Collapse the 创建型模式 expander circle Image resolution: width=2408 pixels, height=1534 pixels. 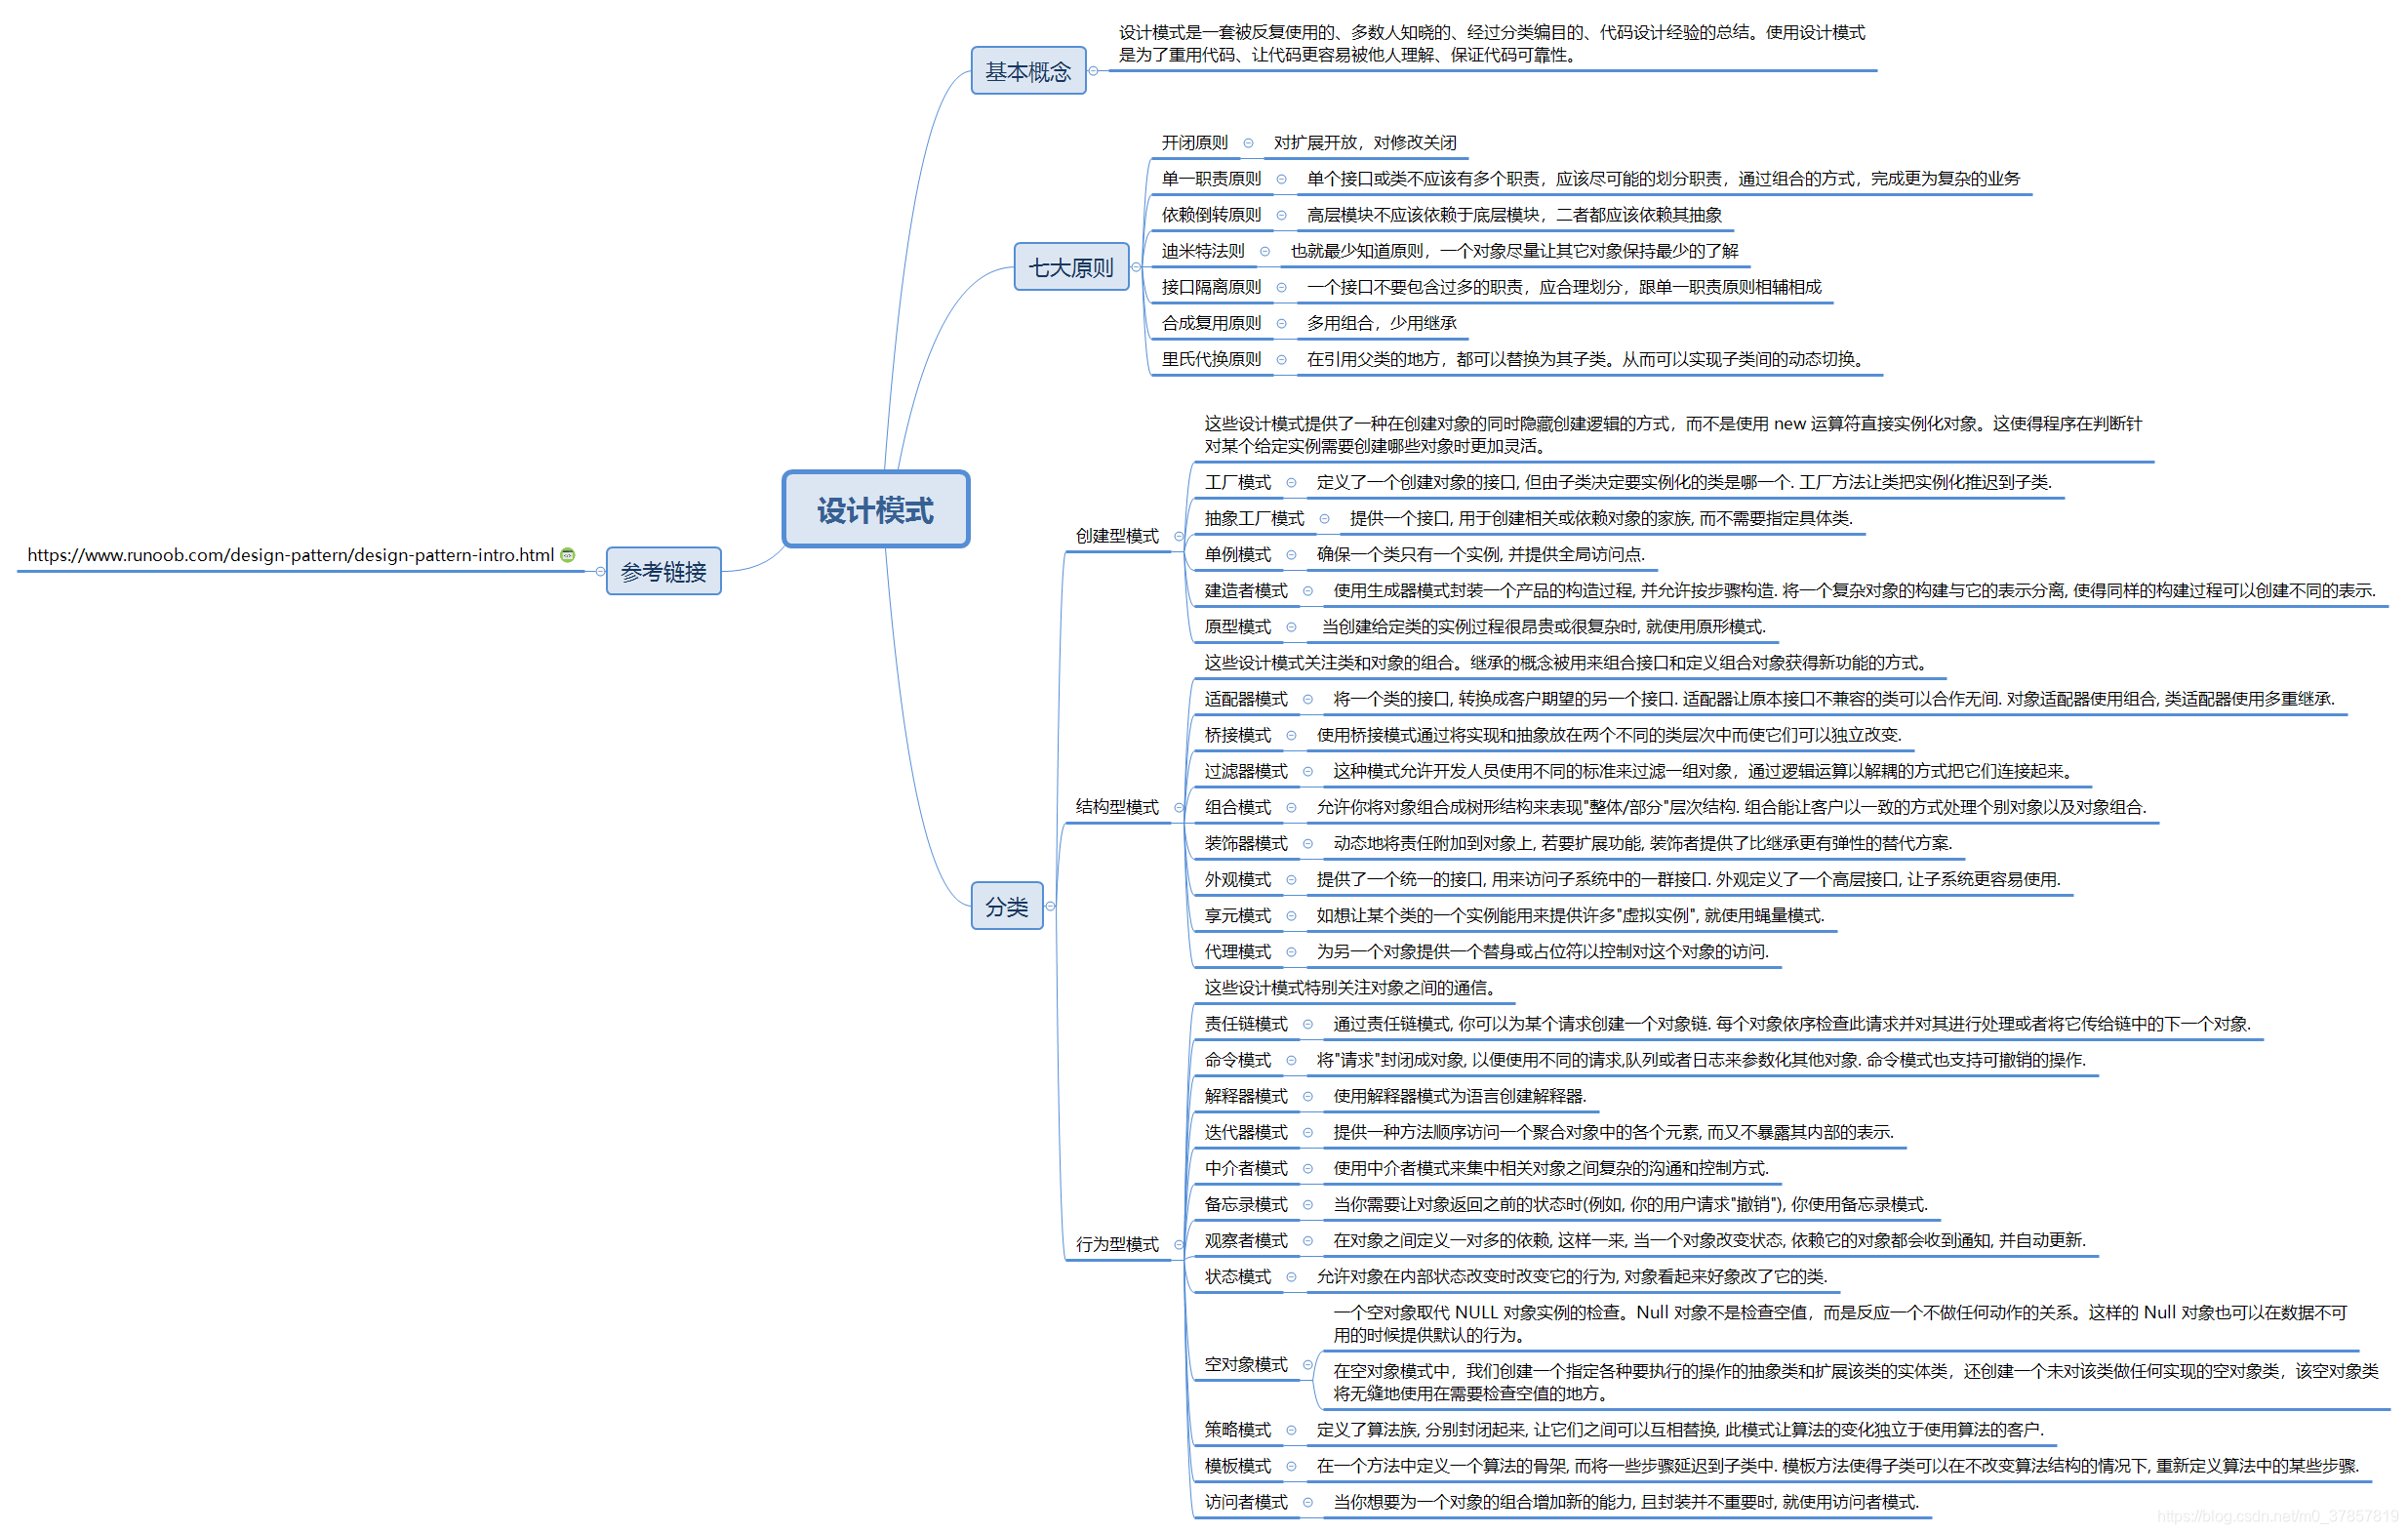[1179, 537]
